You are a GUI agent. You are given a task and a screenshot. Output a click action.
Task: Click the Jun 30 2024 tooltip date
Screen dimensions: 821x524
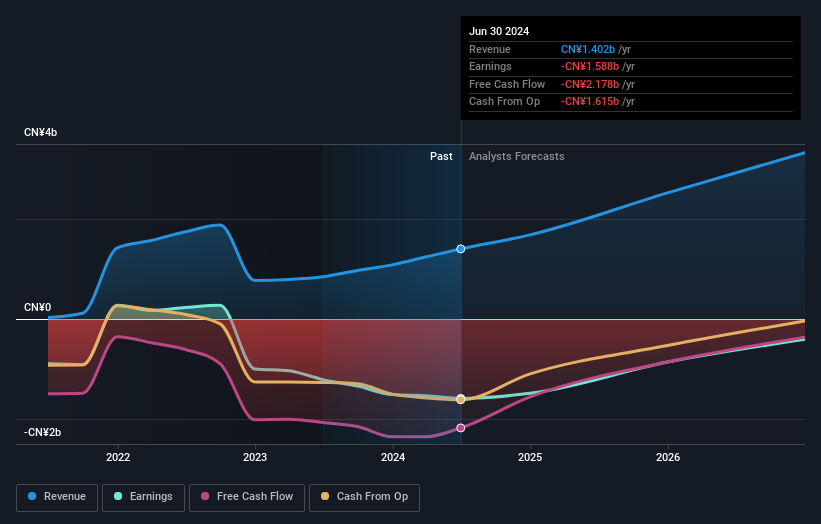coord(499,31)
